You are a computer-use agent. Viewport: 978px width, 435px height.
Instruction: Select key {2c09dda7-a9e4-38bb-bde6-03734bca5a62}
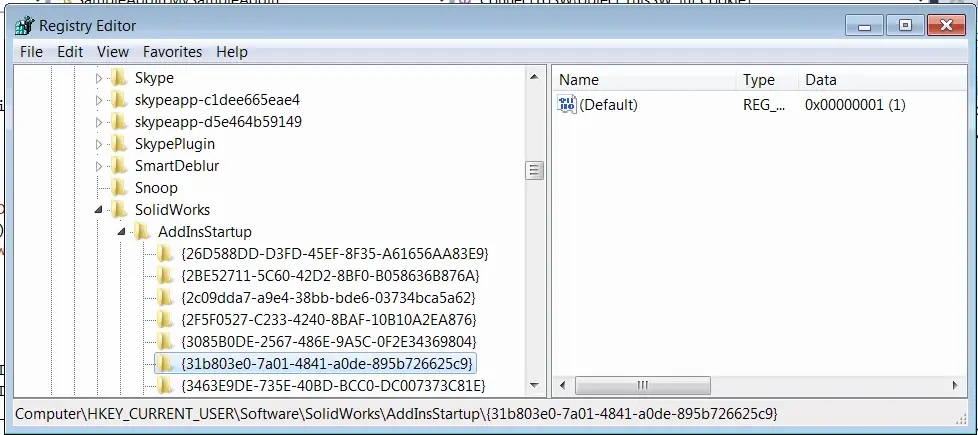click(x=328, y=297)
